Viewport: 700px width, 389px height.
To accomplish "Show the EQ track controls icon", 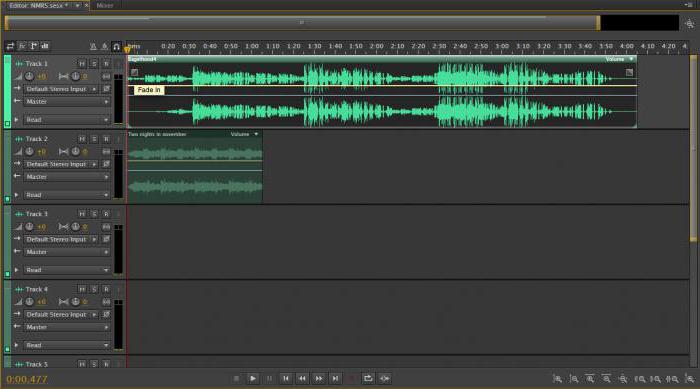I will click(x=45, y=46).
